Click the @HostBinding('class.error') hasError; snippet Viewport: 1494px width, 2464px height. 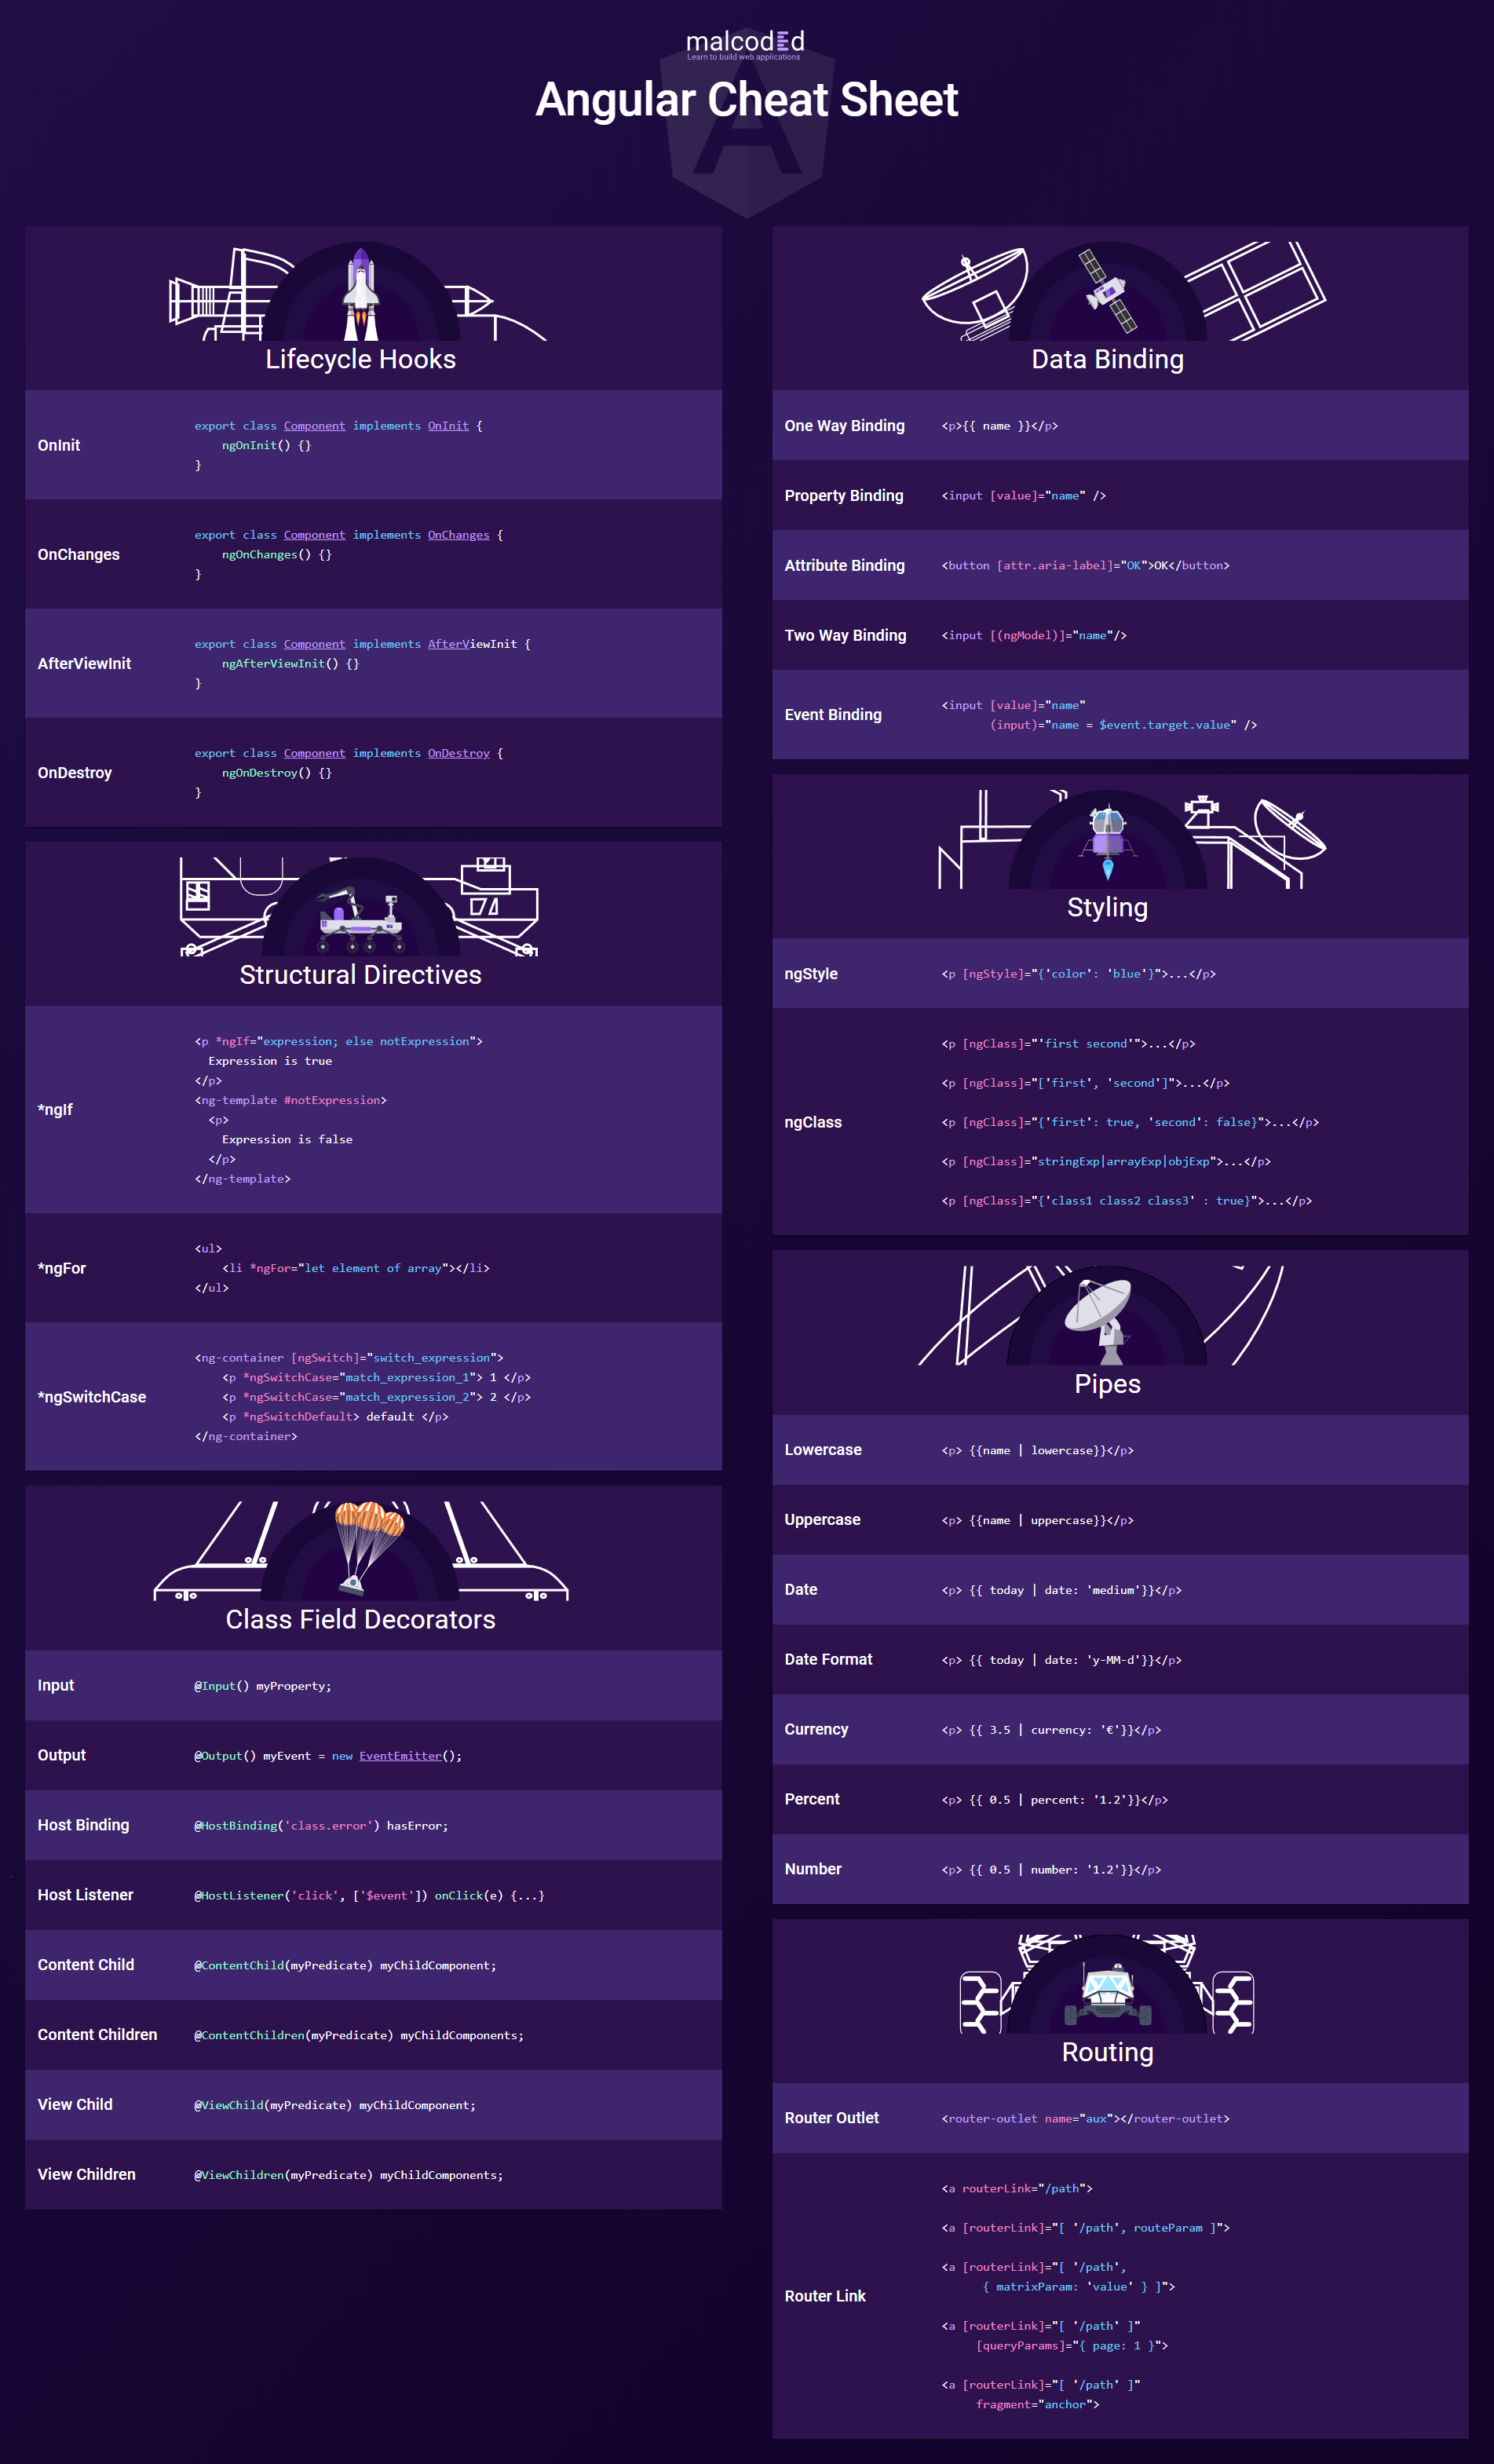[321, 1826]
